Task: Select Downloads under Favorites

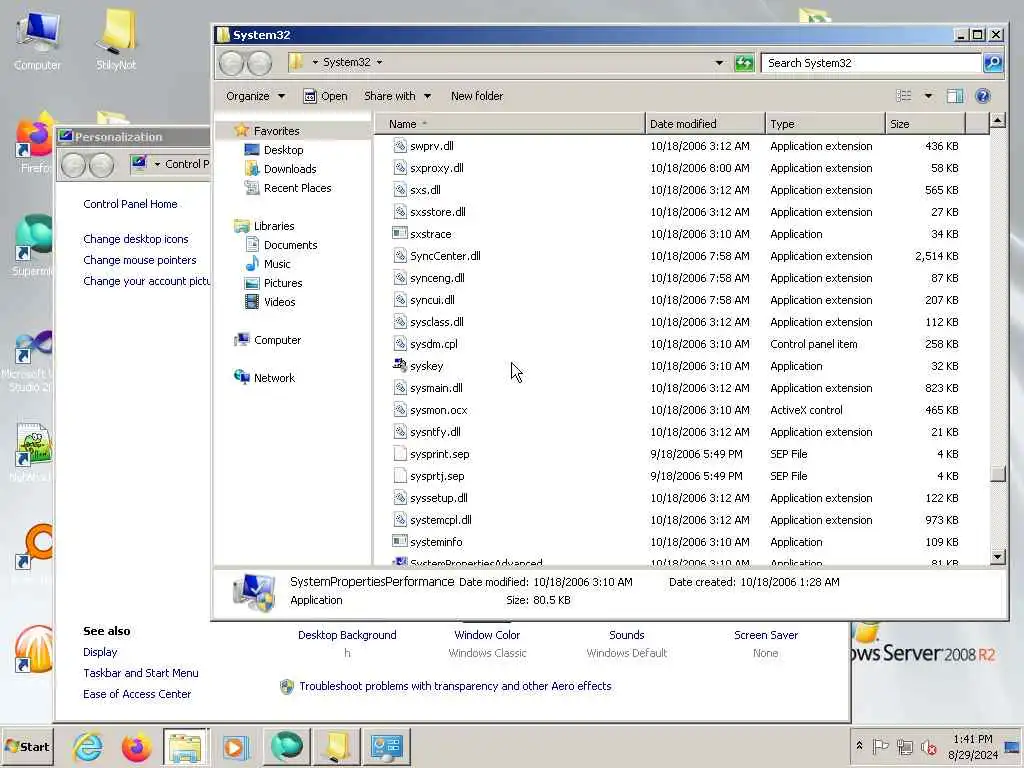Action: (x=280, y=169)
